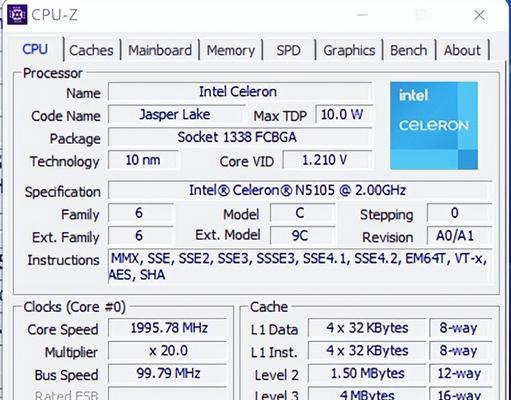Click the Level 2 associativity 12-way

pyautogui.click(x=460, y=373)
